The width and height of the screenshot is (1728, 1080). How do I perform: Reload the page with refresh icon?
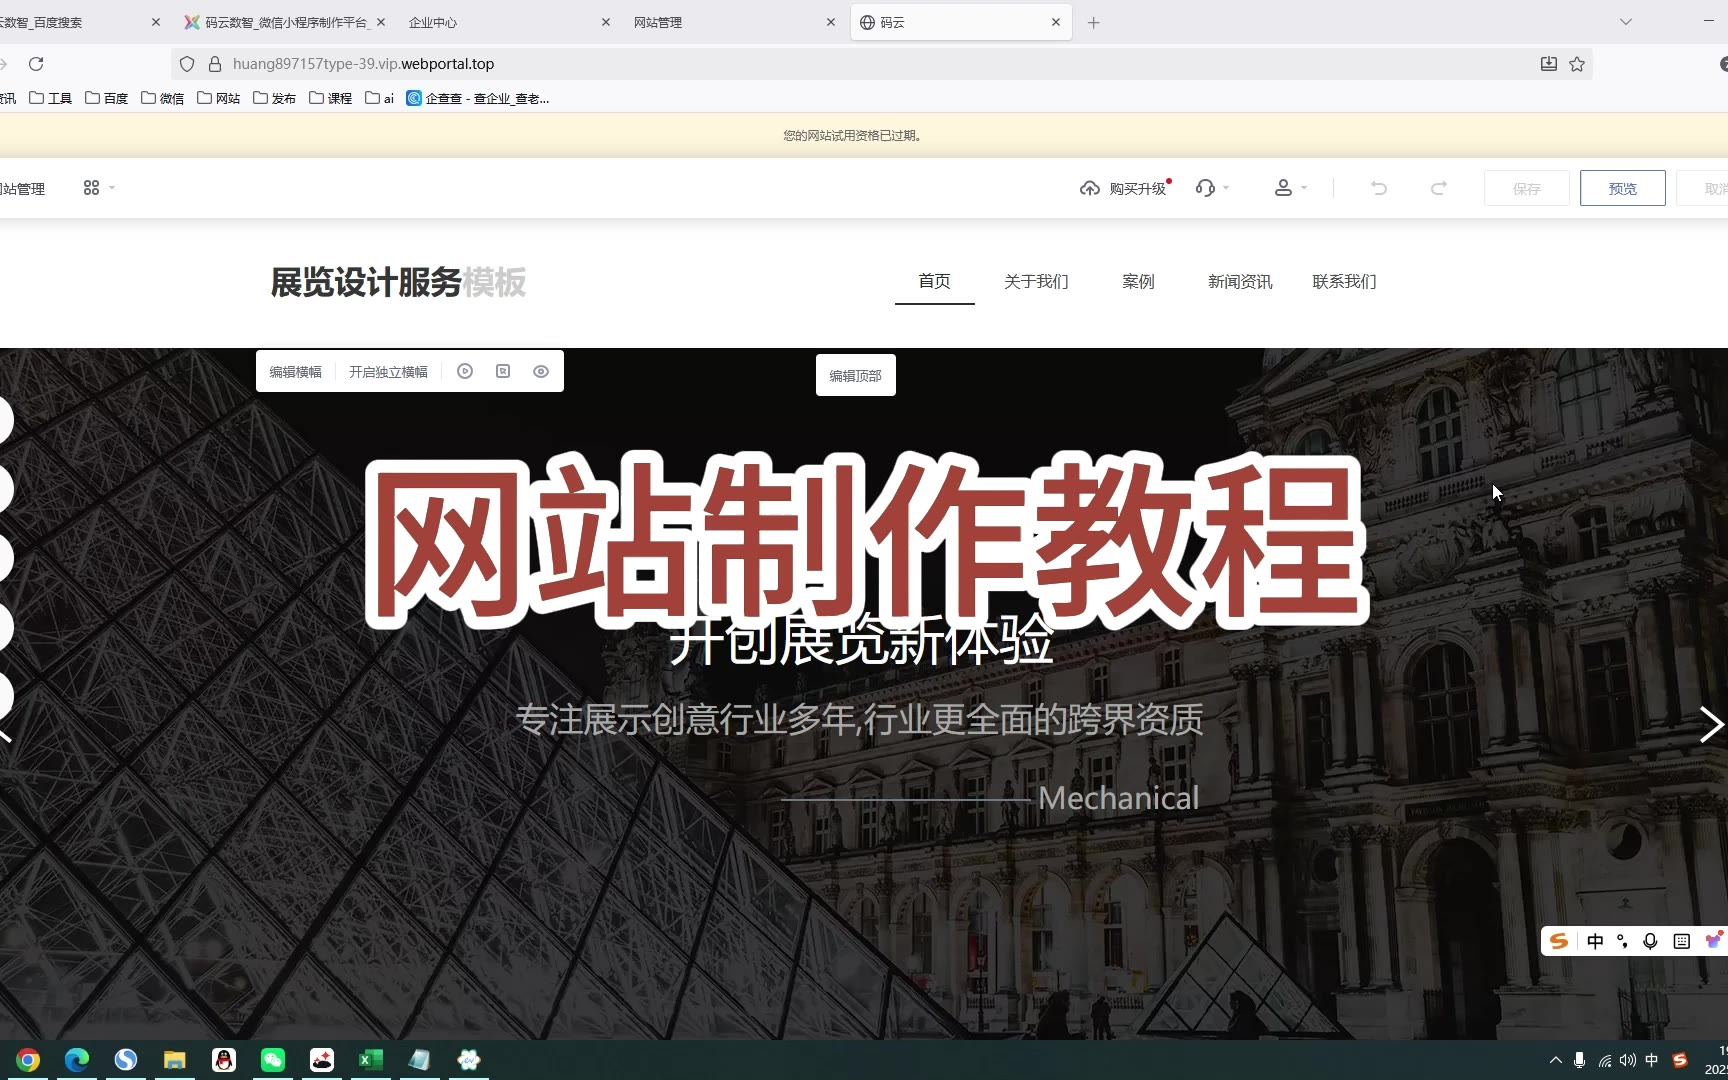click(36, 64)
